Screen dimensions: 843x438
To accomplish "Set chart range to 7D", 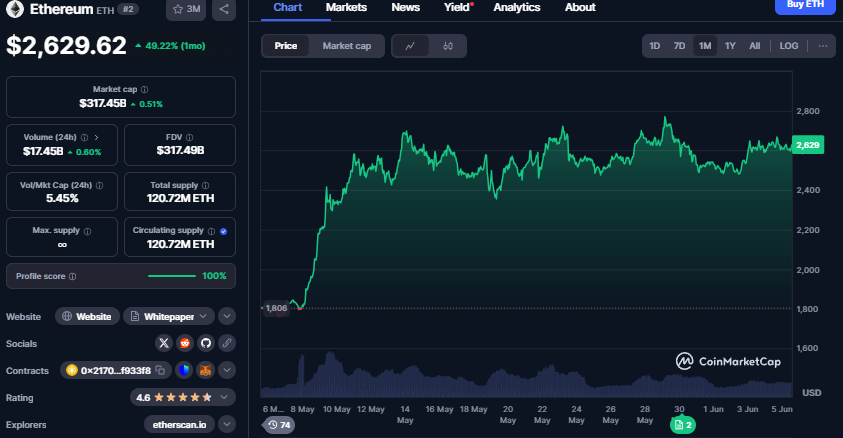I will pyautogui.click(x=680, y=46).
